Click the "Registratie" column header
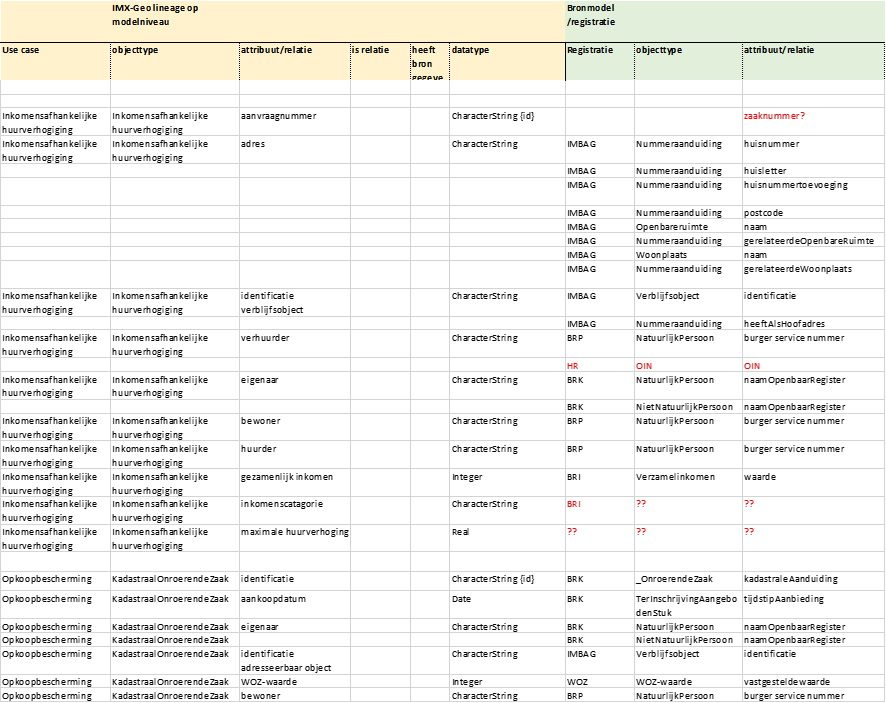 pyautogui.click(x=590, y=50)
